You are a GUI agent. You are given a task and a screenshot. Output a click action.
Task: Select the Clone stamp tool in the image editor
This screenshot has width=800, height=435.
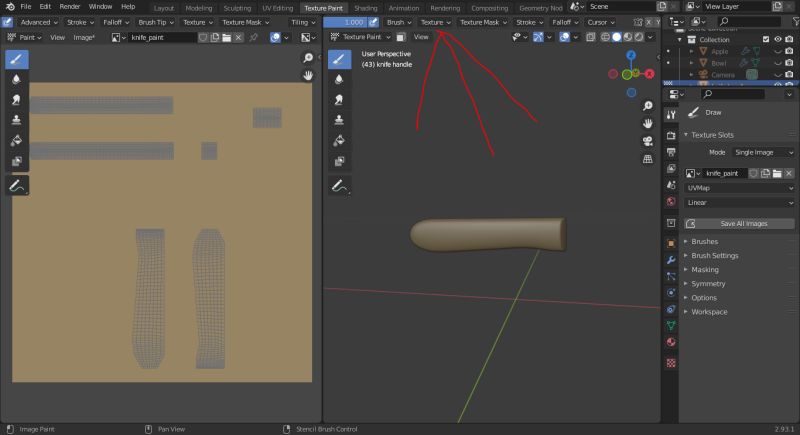[x=16, y=120]
